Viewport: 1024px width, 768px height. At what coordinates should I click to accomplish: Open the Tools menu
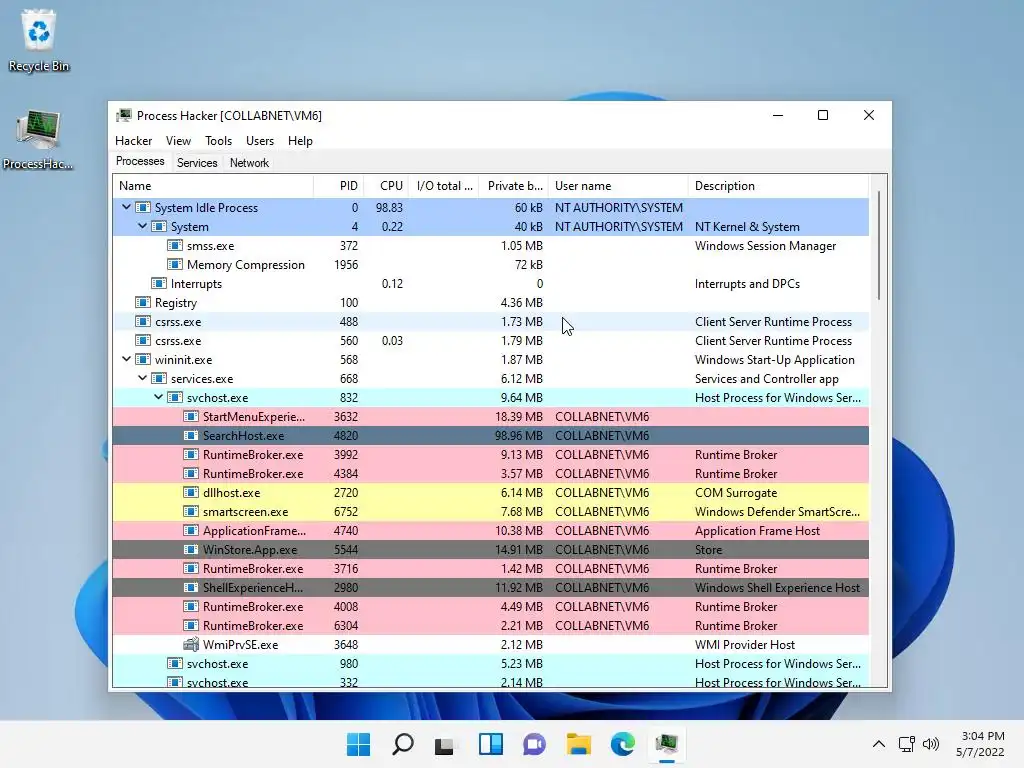click(x=218, y=140)
